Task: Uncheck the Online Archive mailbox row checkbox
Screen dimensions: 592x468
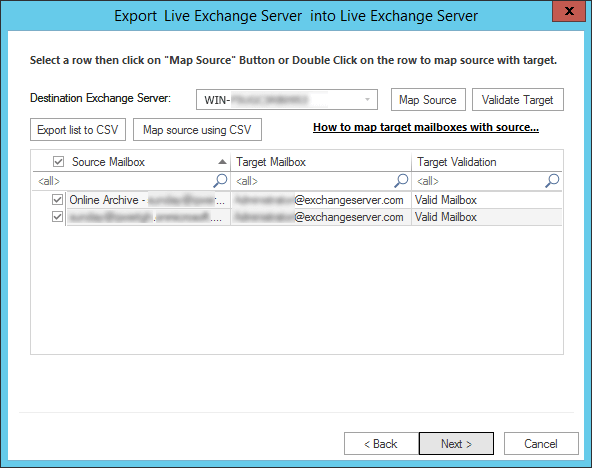Action: click(57, 200)
